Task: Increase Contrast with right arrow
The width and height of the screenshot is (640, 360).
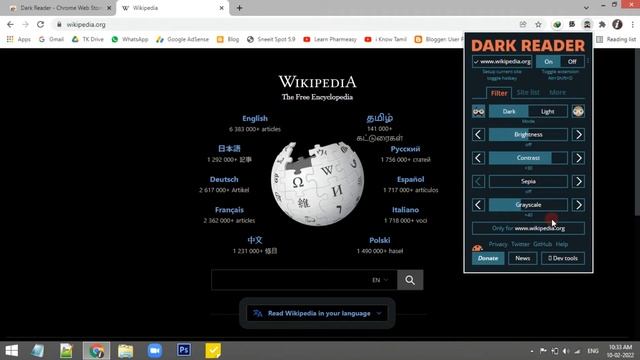Action: tap(578, 158)
